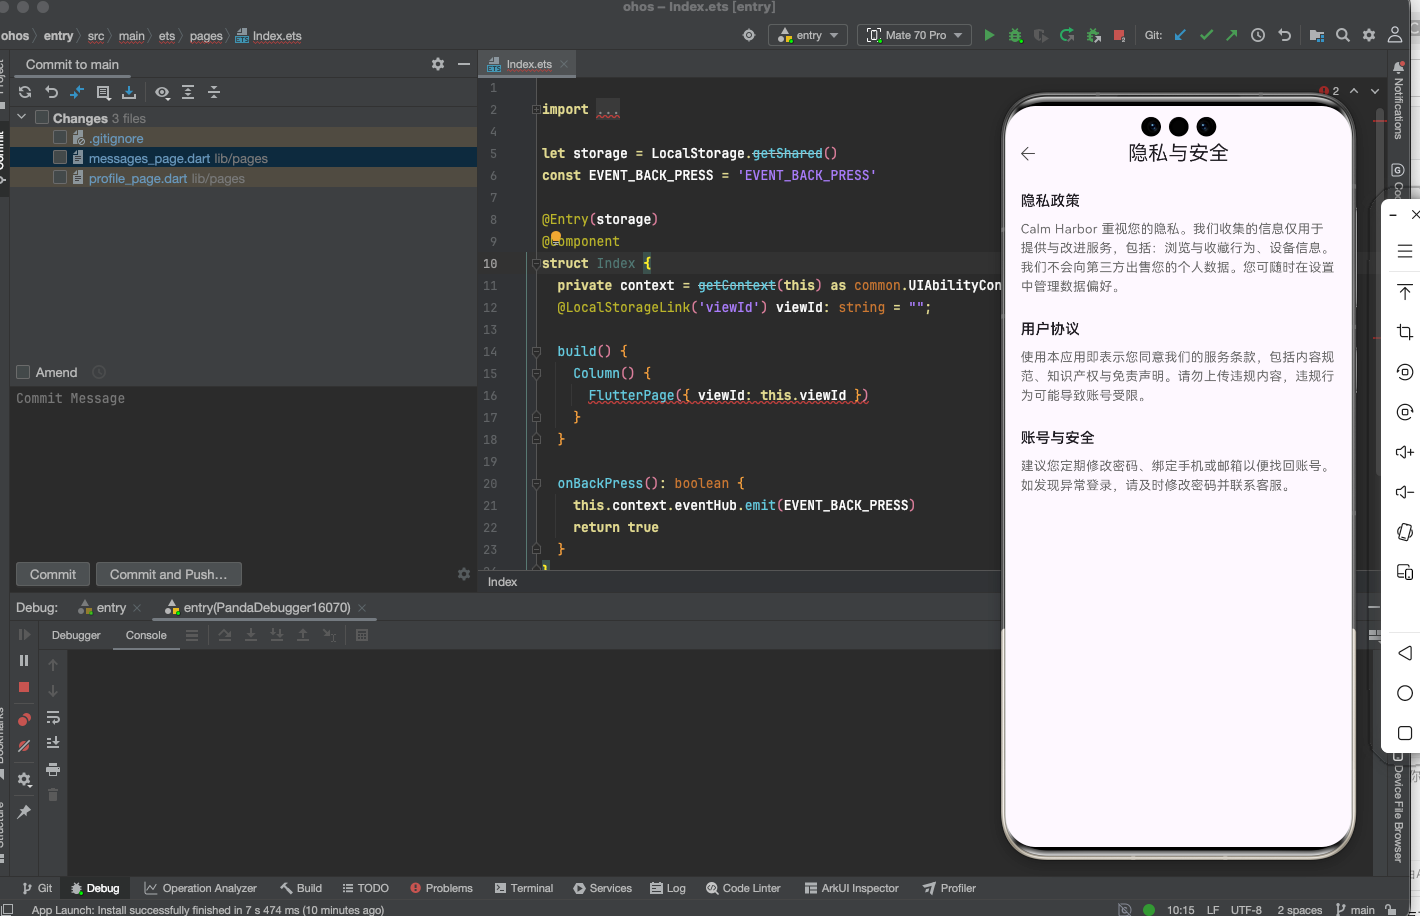1420x916 pixels.
Task: Click the Shelve silently icon in the Commit toolbar
Action: click(x=129, y=92)
